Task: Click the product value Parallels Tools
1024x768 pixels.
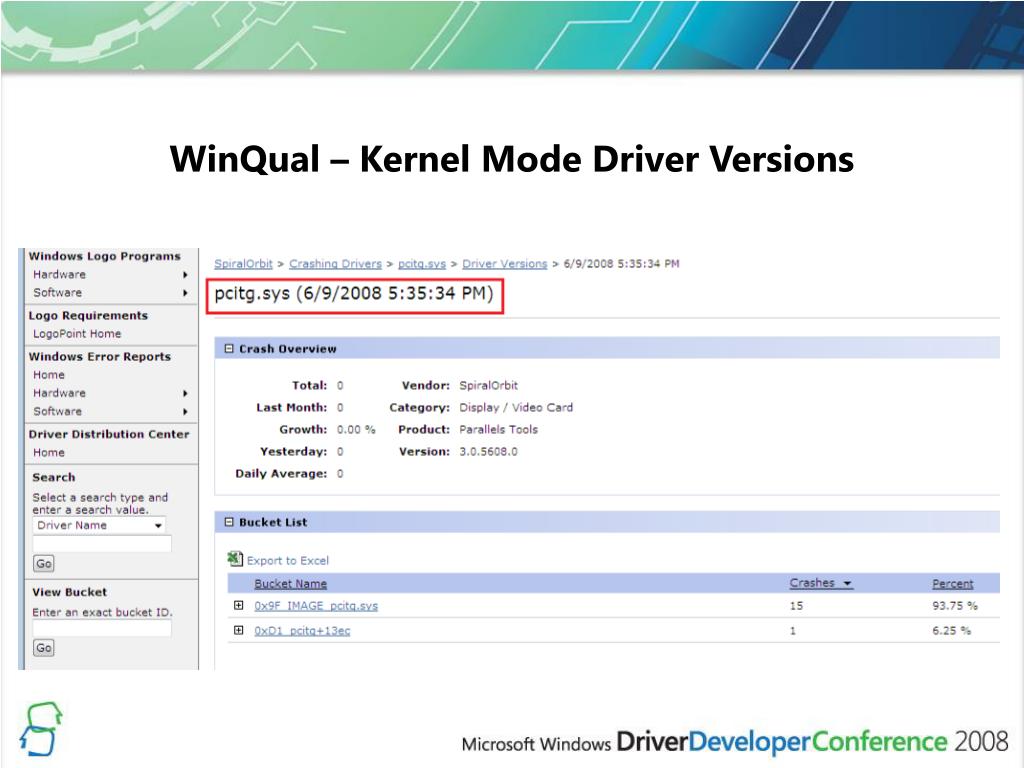Action: [498, 430]
